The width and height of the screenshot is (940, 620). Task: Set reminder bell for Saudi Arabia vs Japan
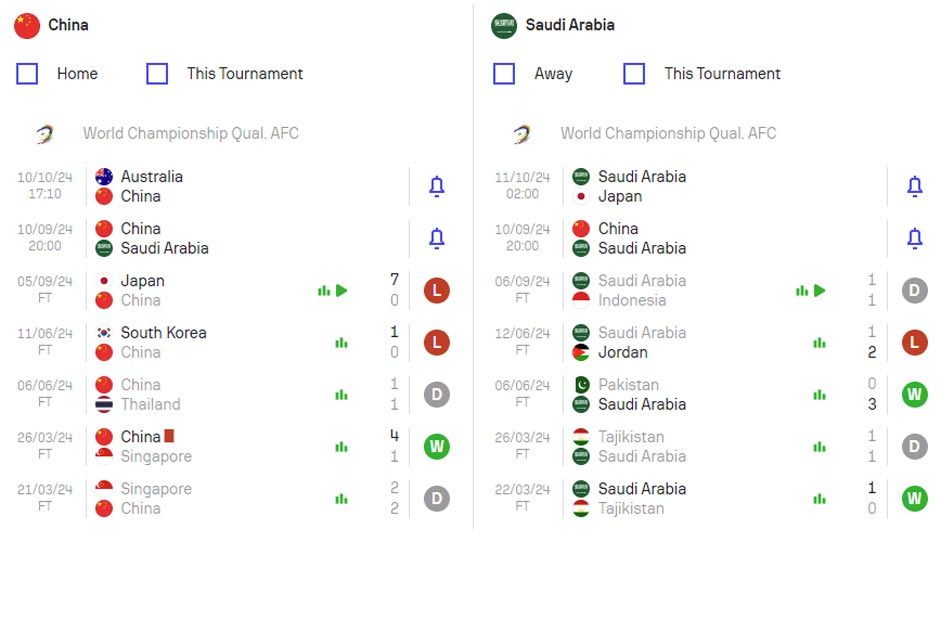pyautogui.click(x=914, y=186)
